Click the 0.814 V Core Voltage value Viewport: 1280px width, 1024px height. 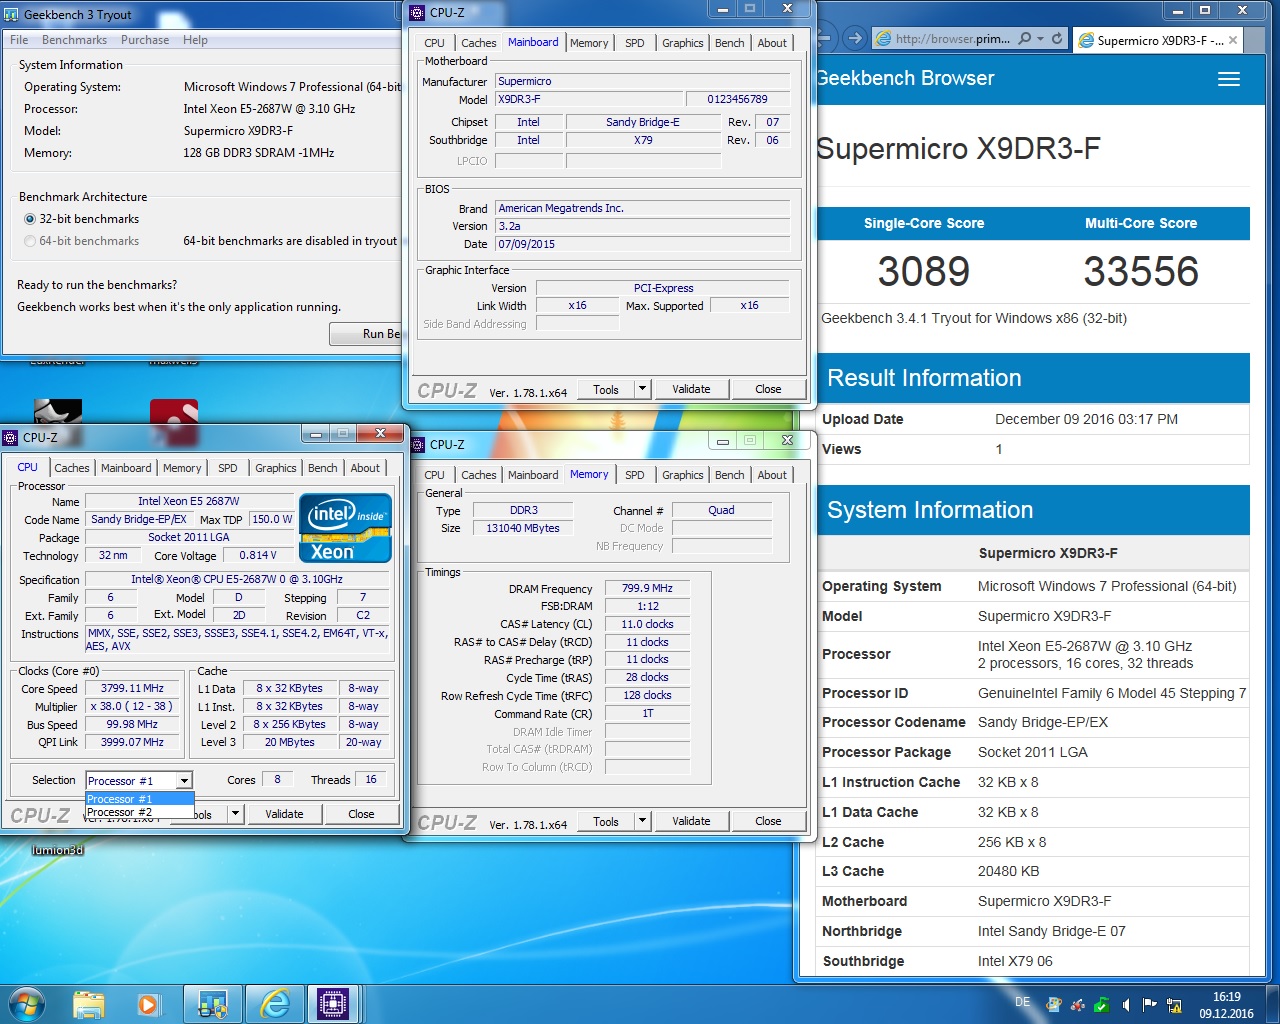click(258, 555)
